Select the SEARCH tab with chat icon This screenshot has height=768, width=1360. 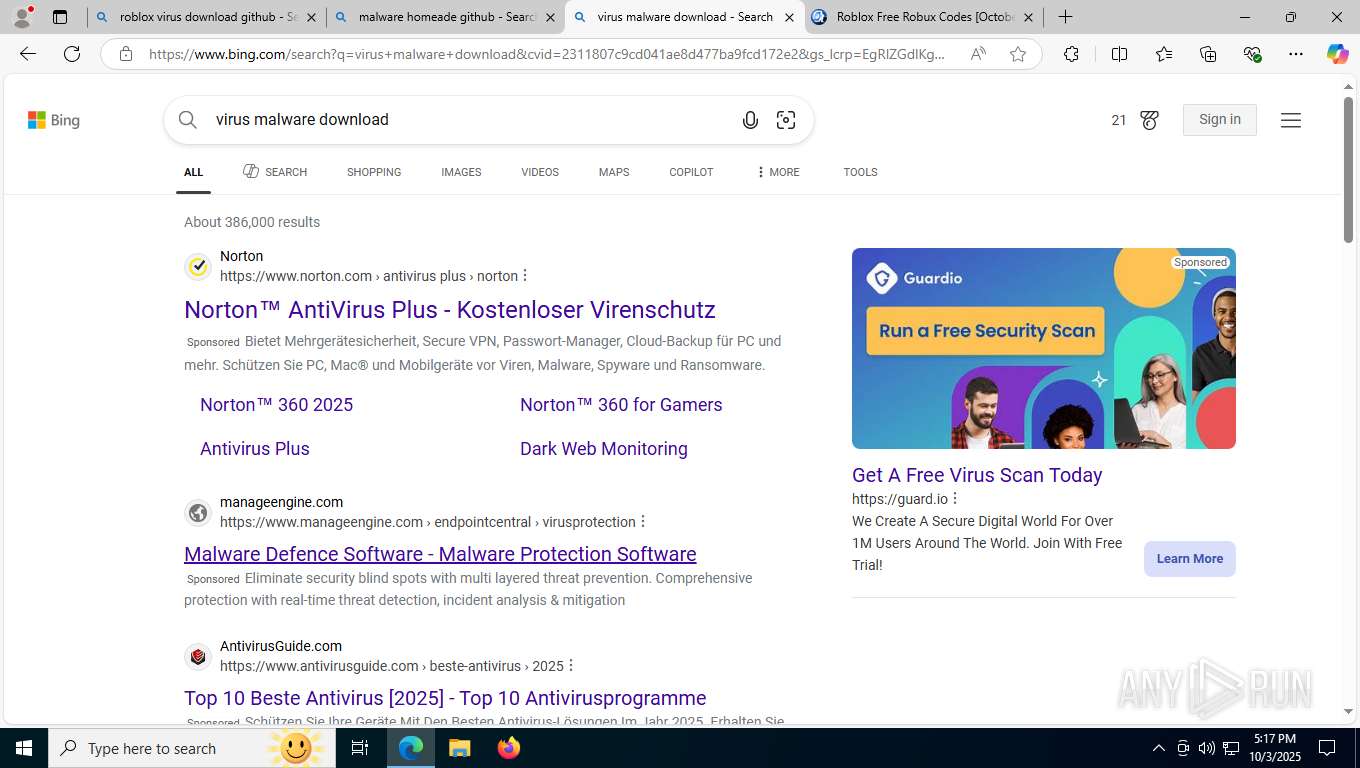point(275,172)
